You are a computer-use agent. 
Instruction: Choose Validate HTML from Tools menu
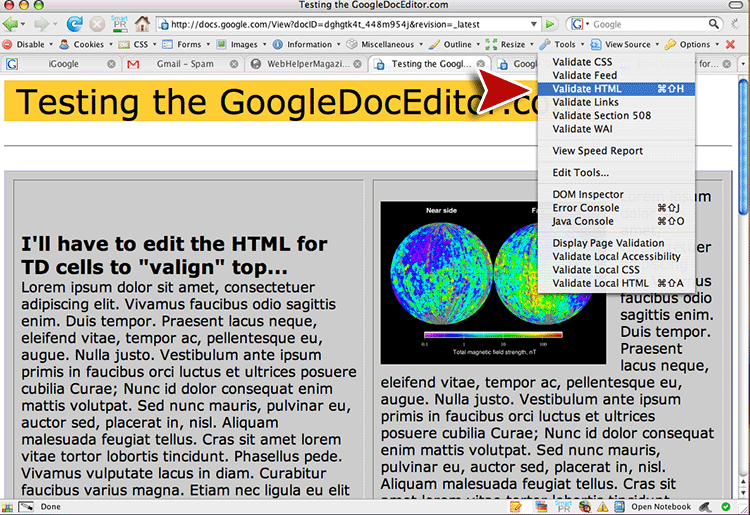(x=586, y=89)
